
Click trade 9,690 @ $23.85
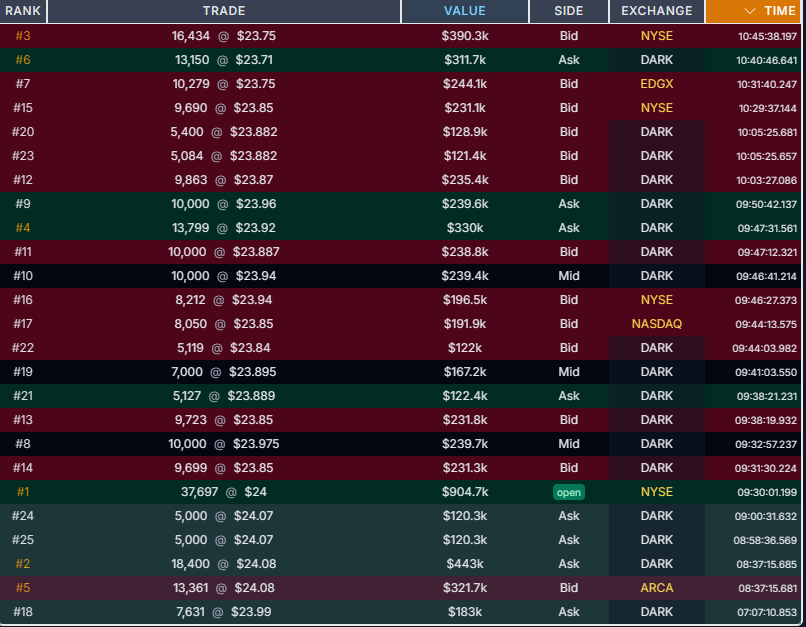tap(224, 108)
